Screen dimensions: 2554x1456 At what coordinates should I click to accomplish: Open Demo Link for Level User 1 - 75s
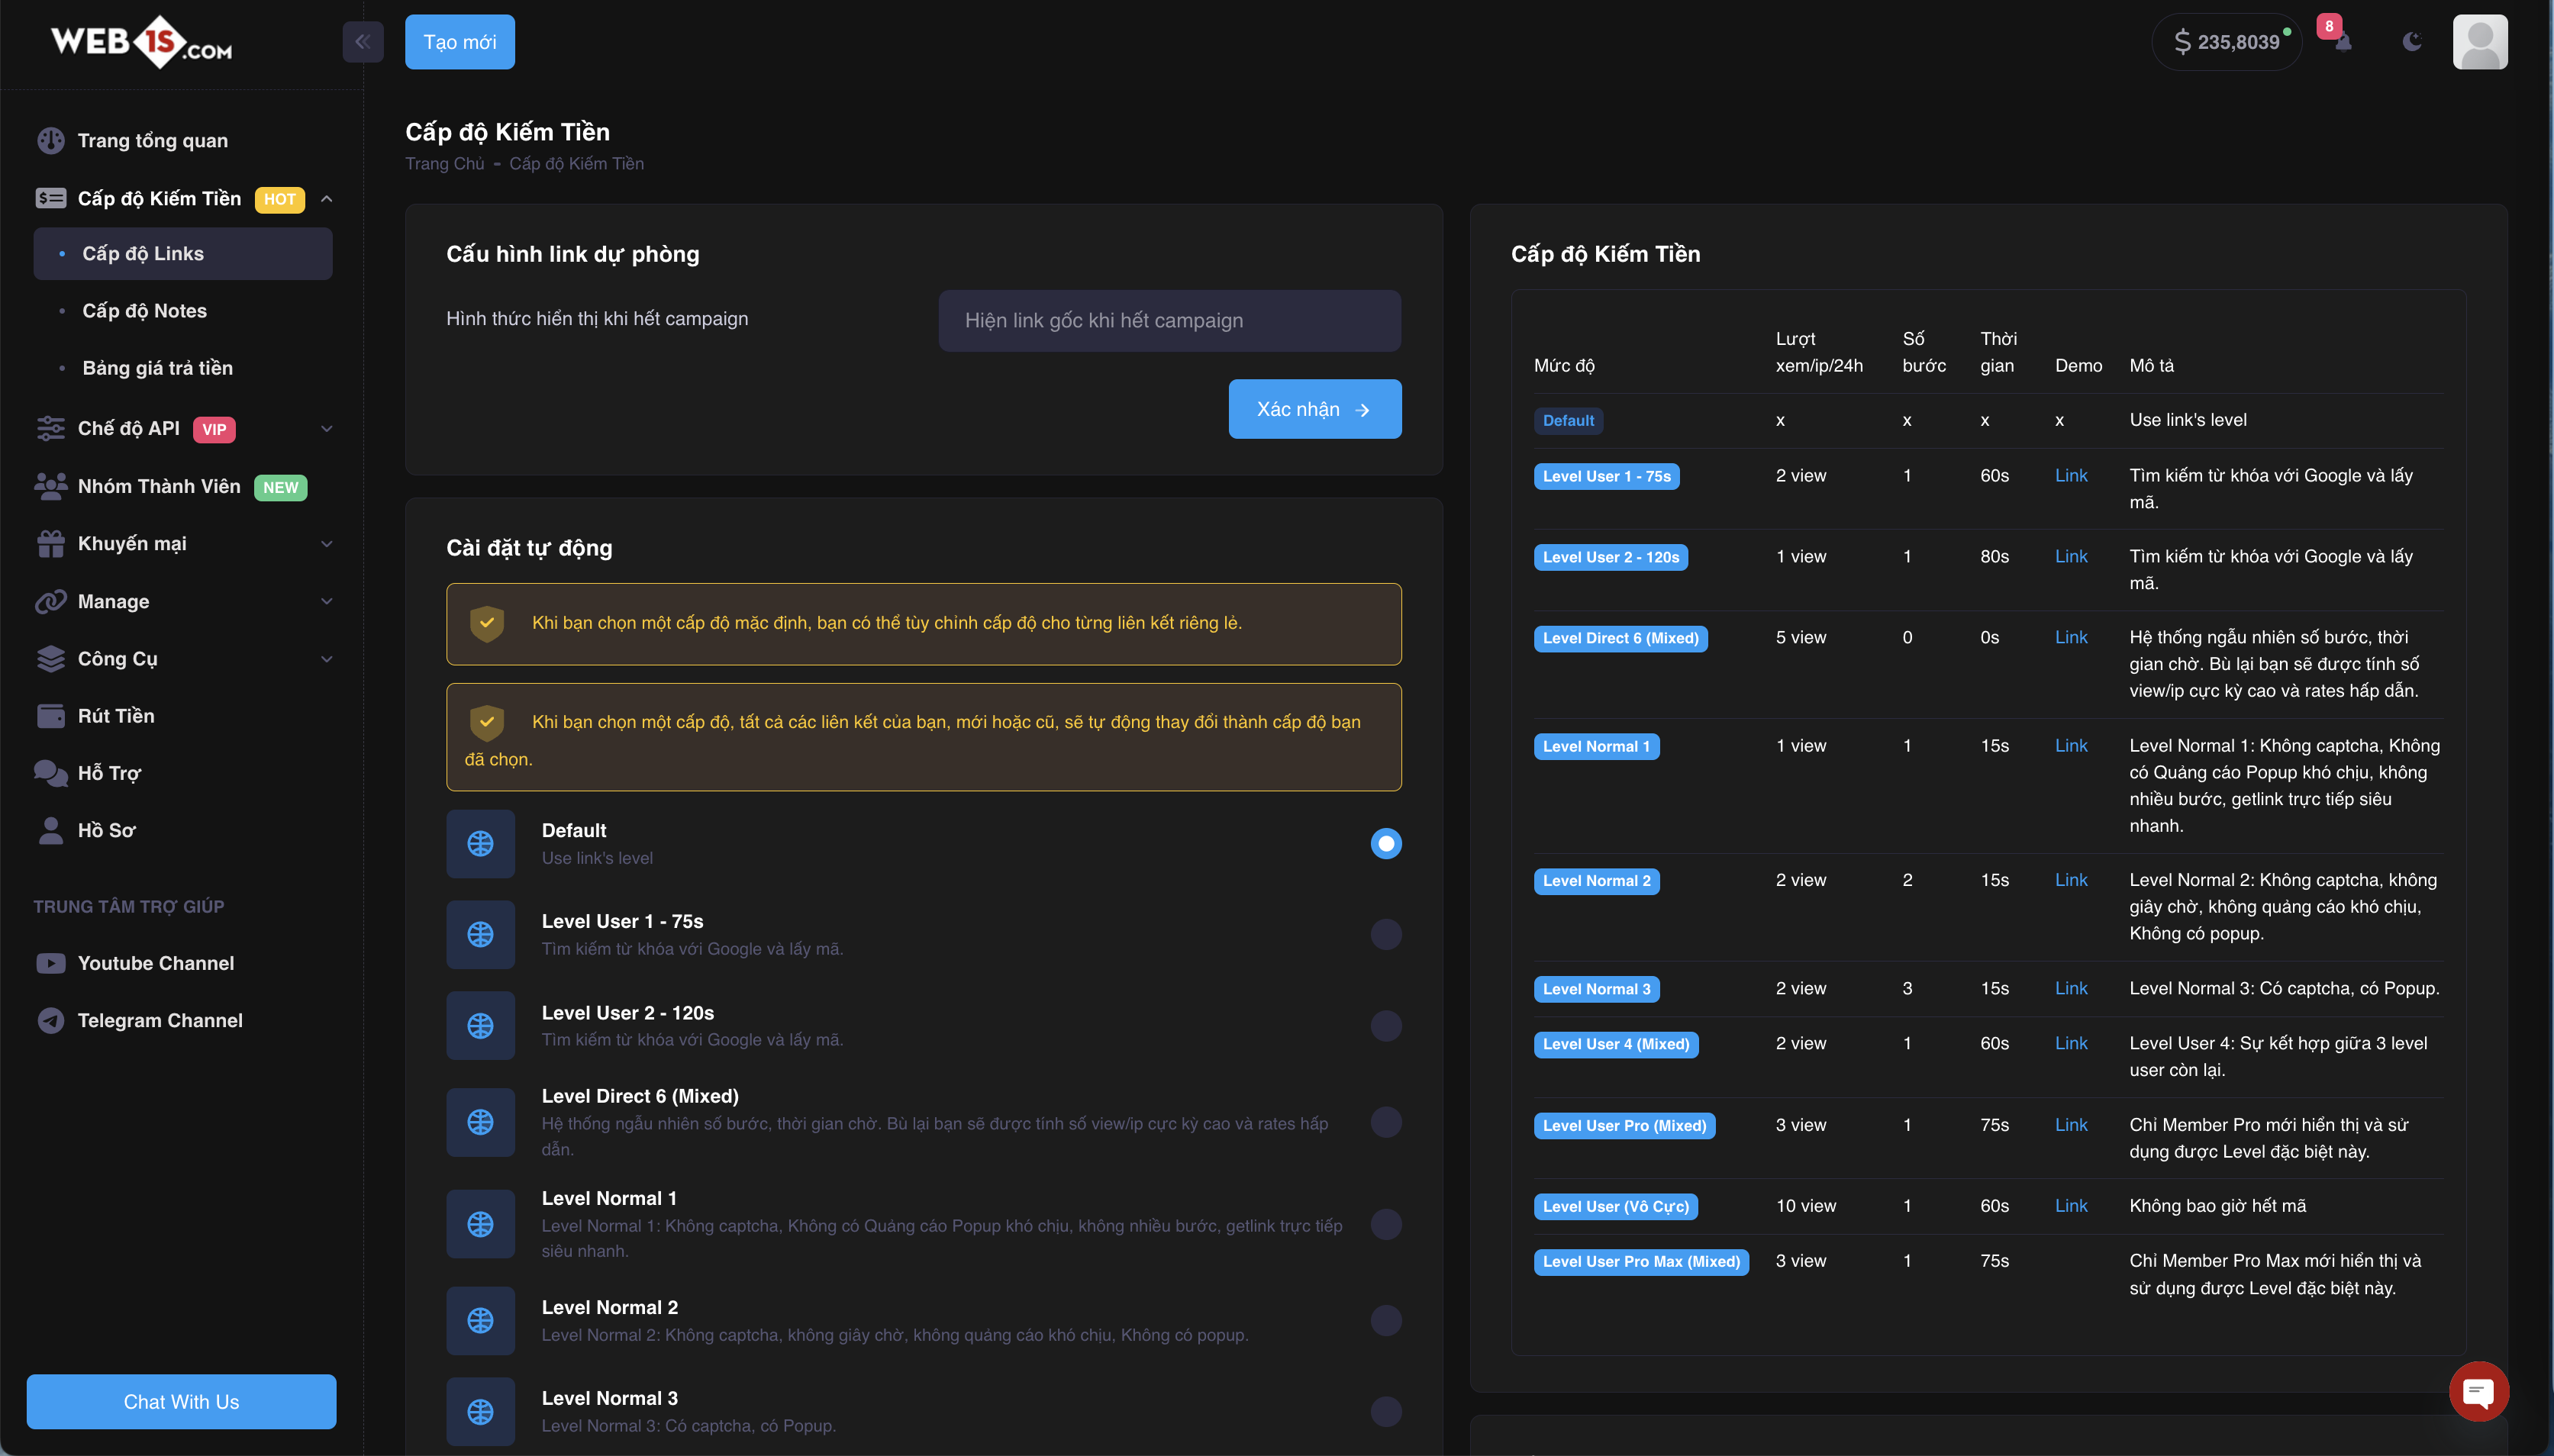tap(2071, 476)
